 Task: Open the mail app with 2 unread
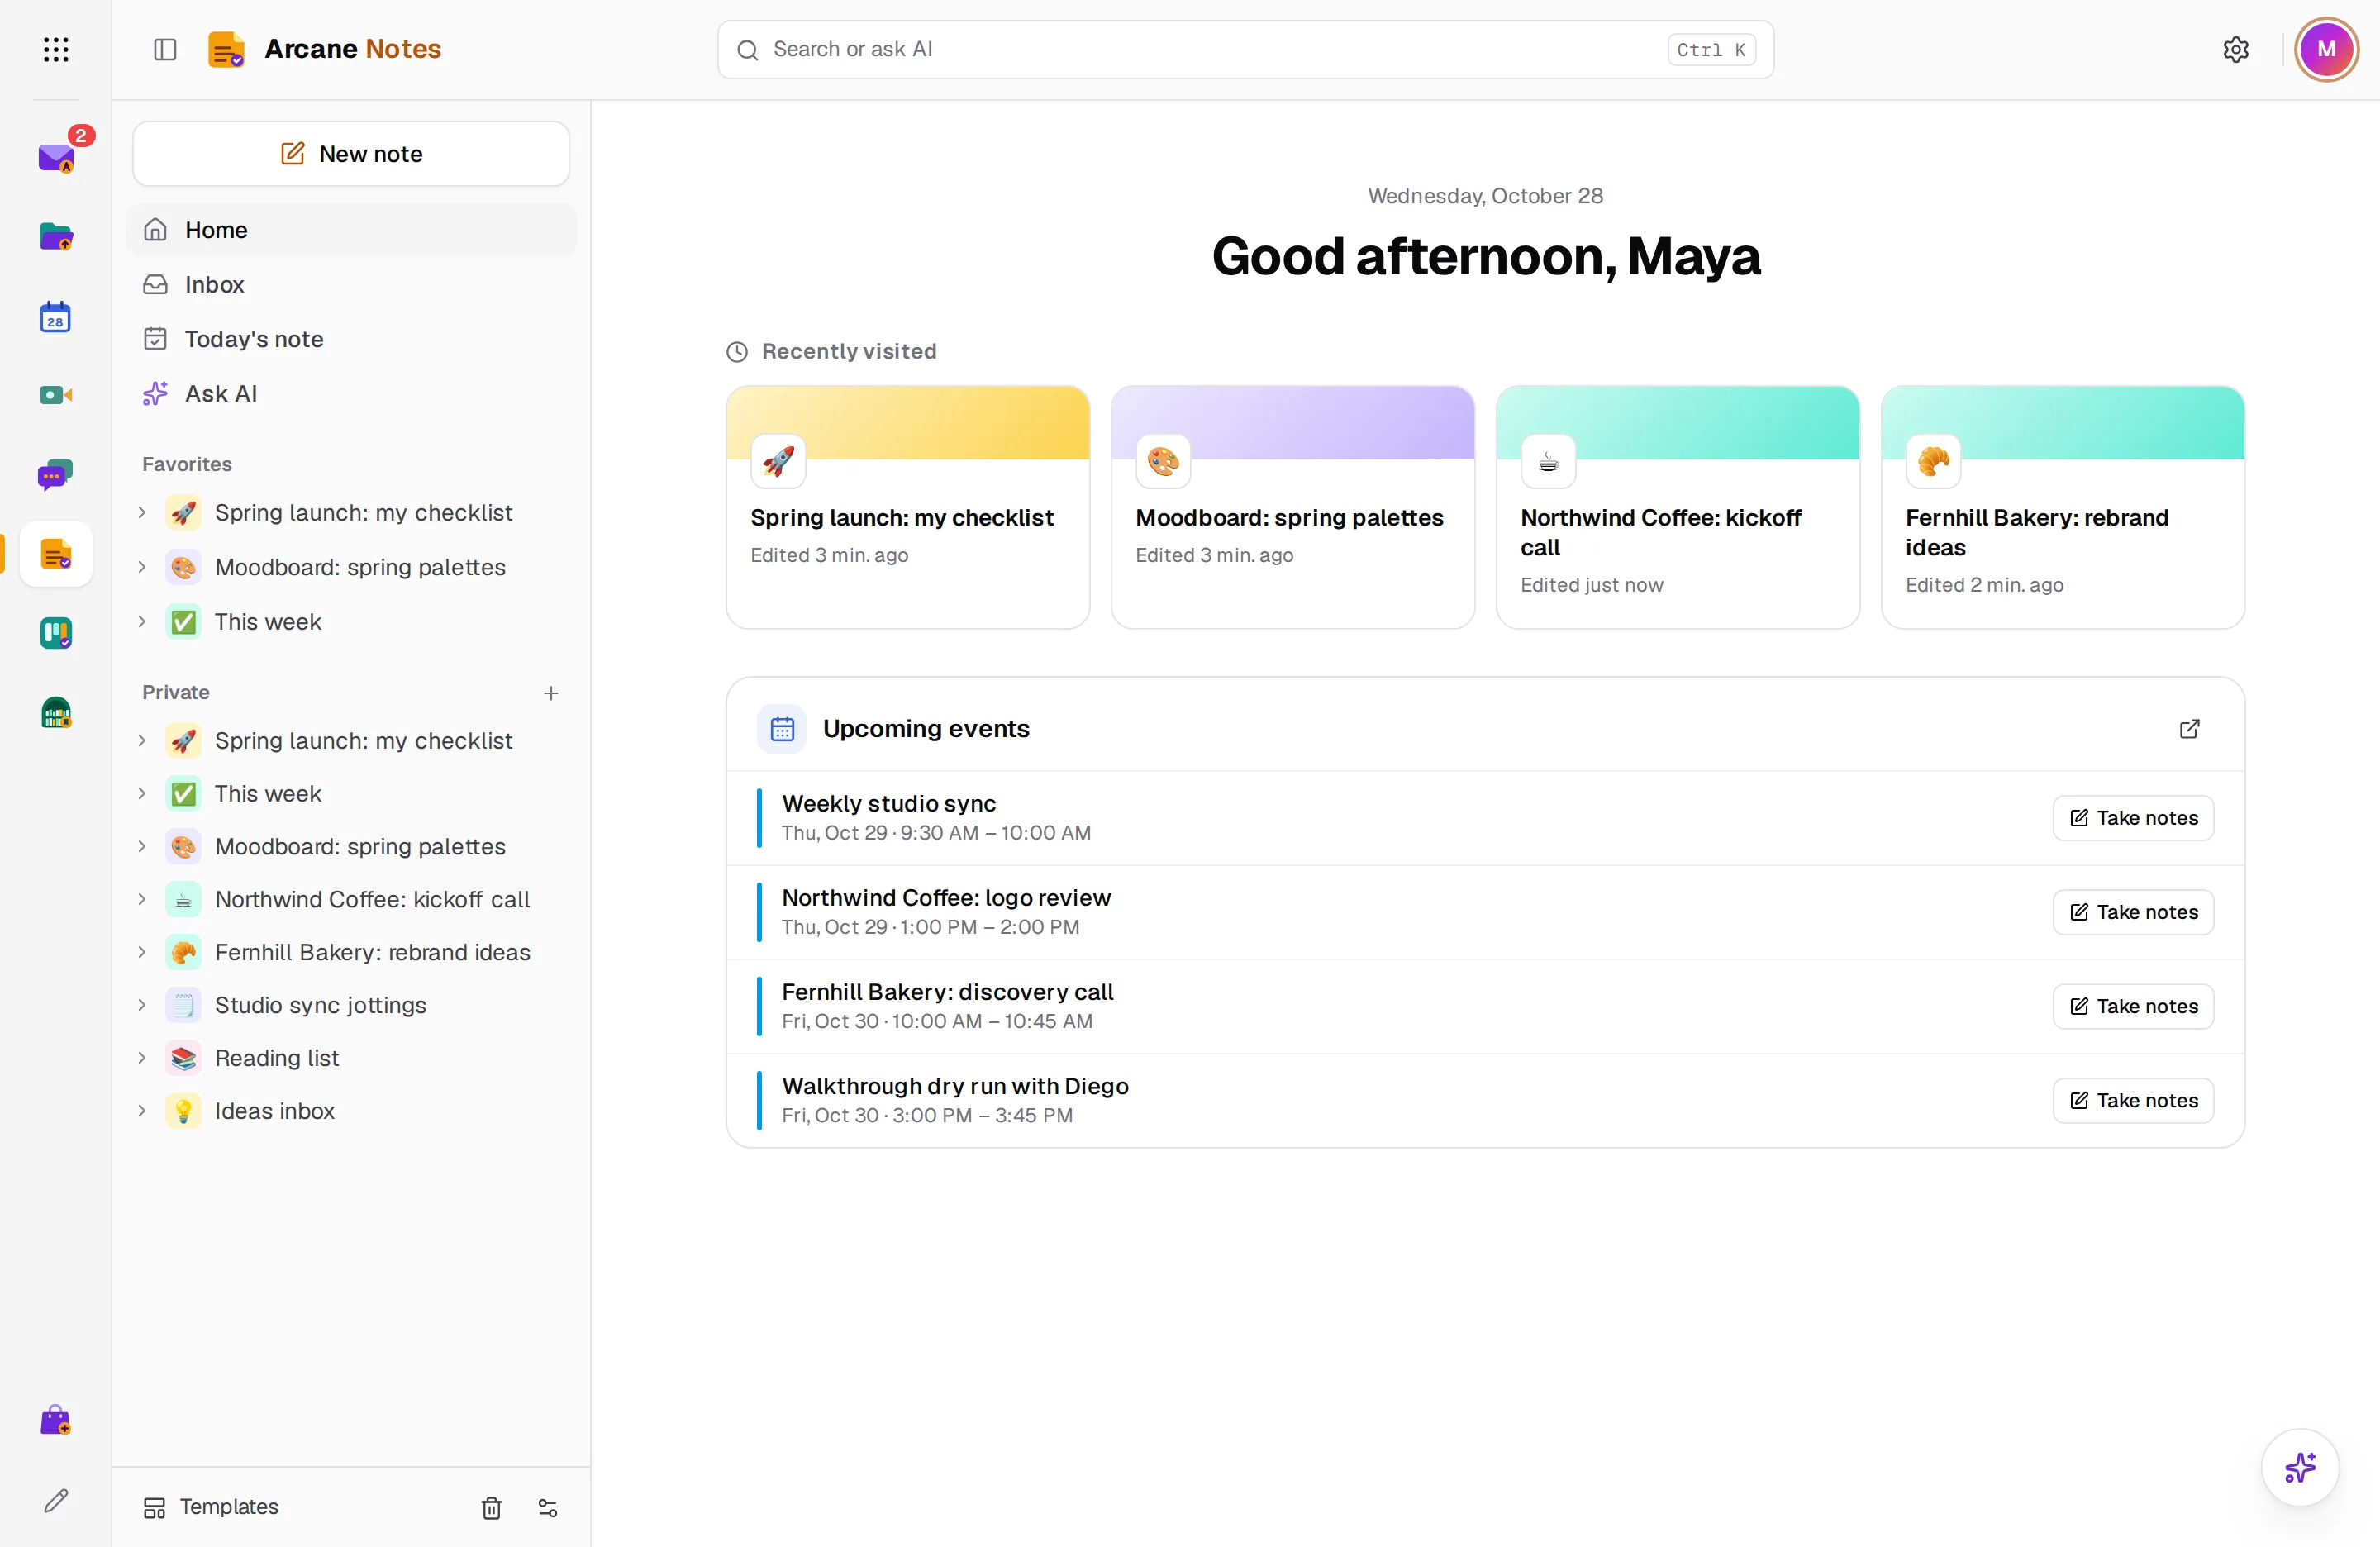coord(56,157)
